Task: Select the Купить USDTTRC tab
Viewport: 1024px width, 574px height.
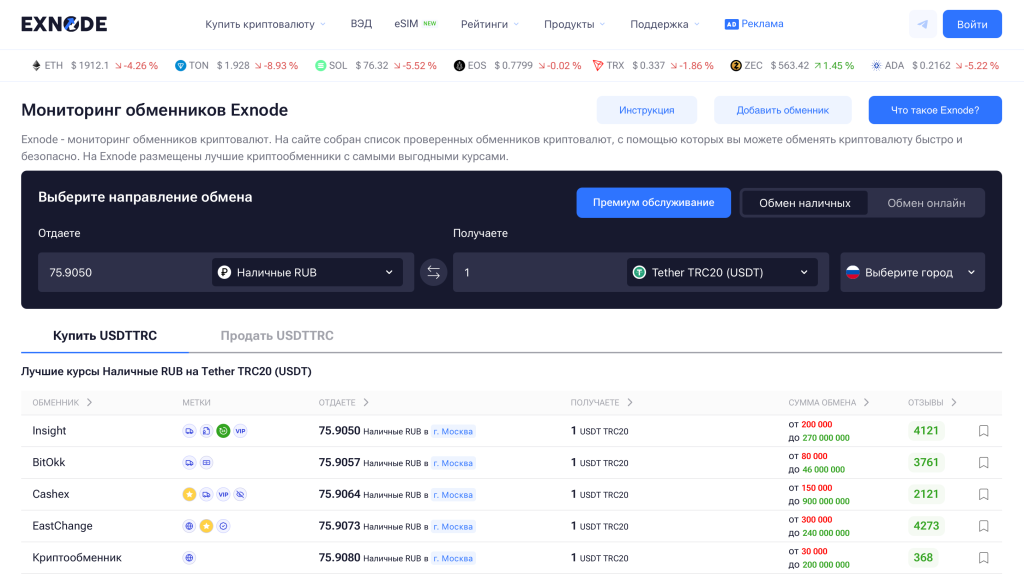Action: pos(105,336)
